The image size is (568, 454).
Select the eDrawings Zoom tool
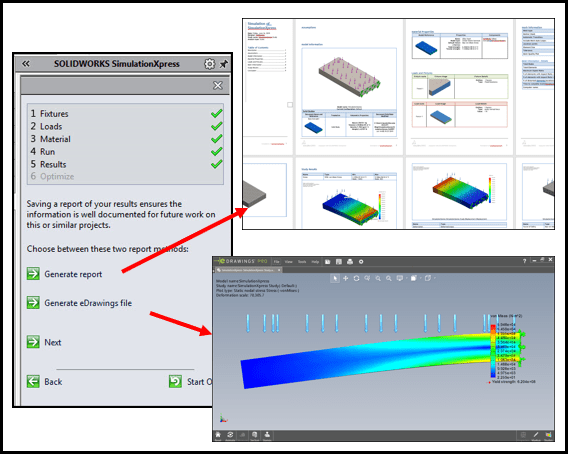pyautogui.click(x=378, y=278)
